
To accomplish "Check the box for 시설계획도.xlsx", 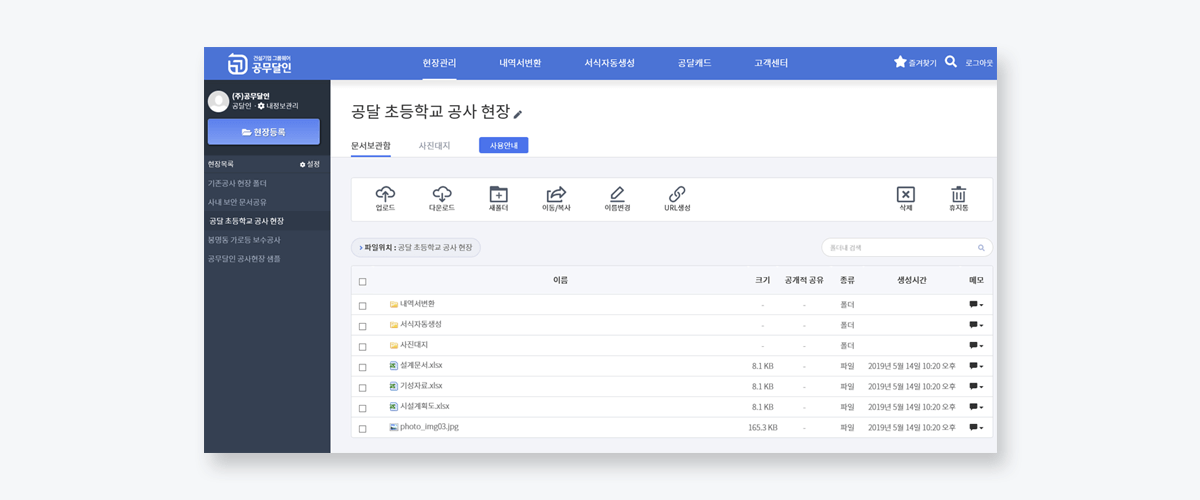I will 362,408.
